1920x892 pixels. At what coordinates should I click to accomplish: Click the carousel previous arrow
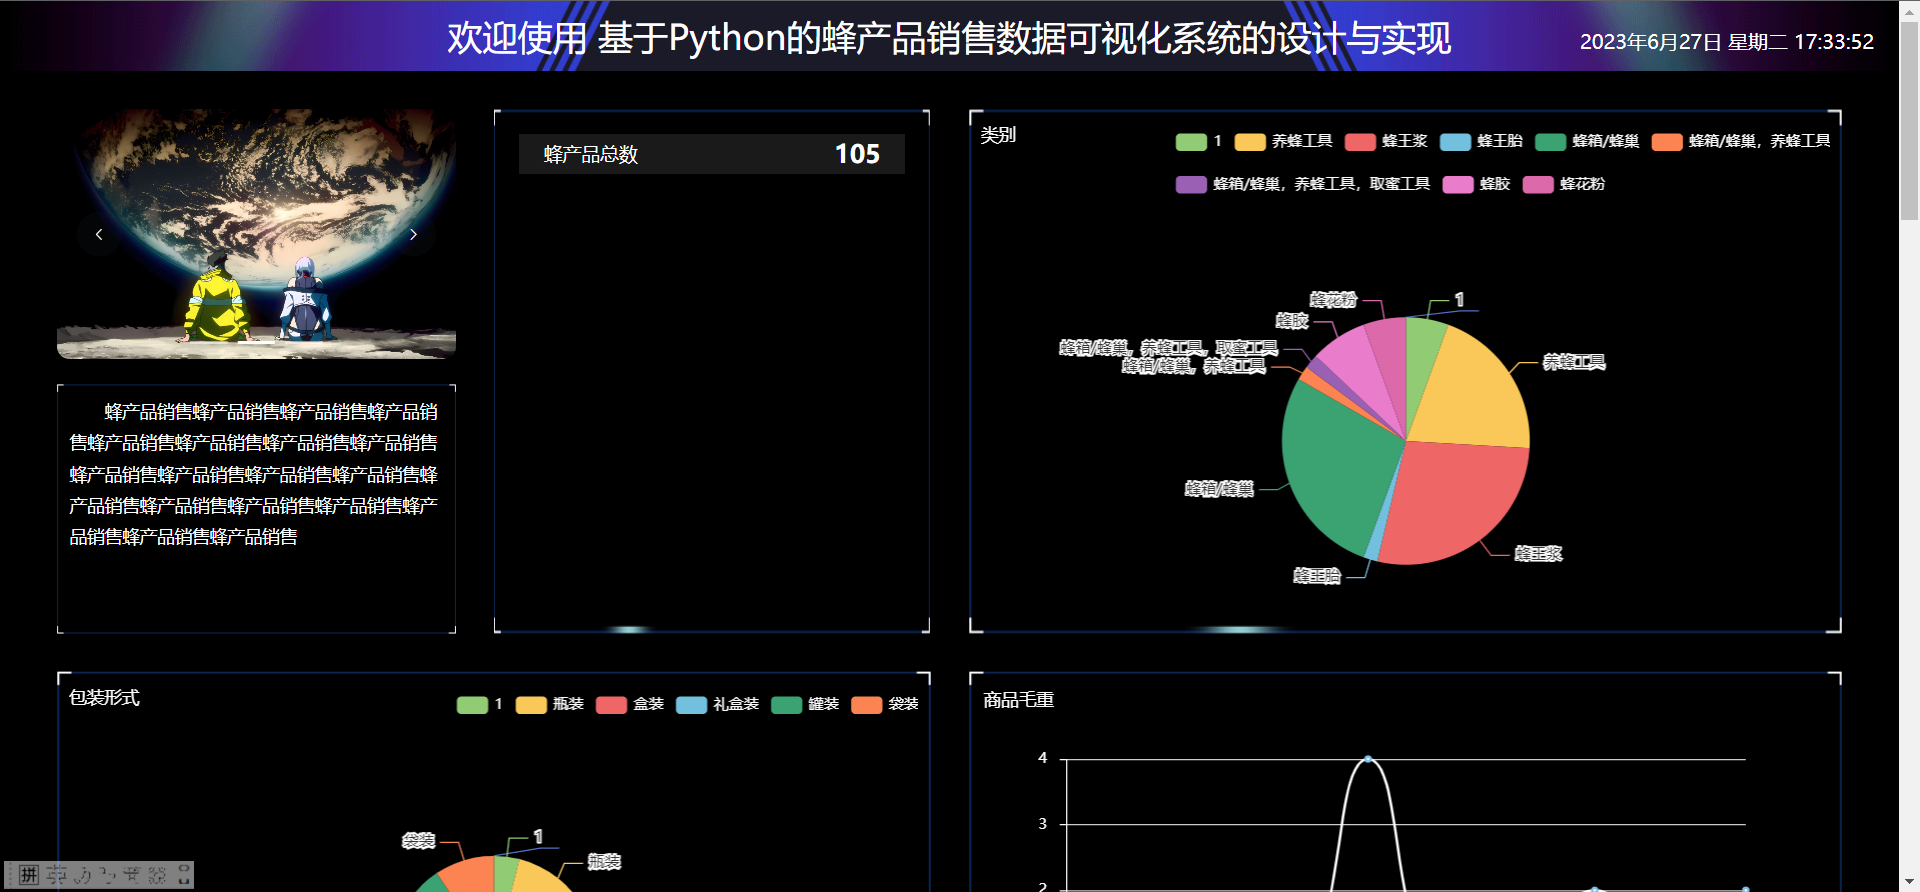coord(99,234)
